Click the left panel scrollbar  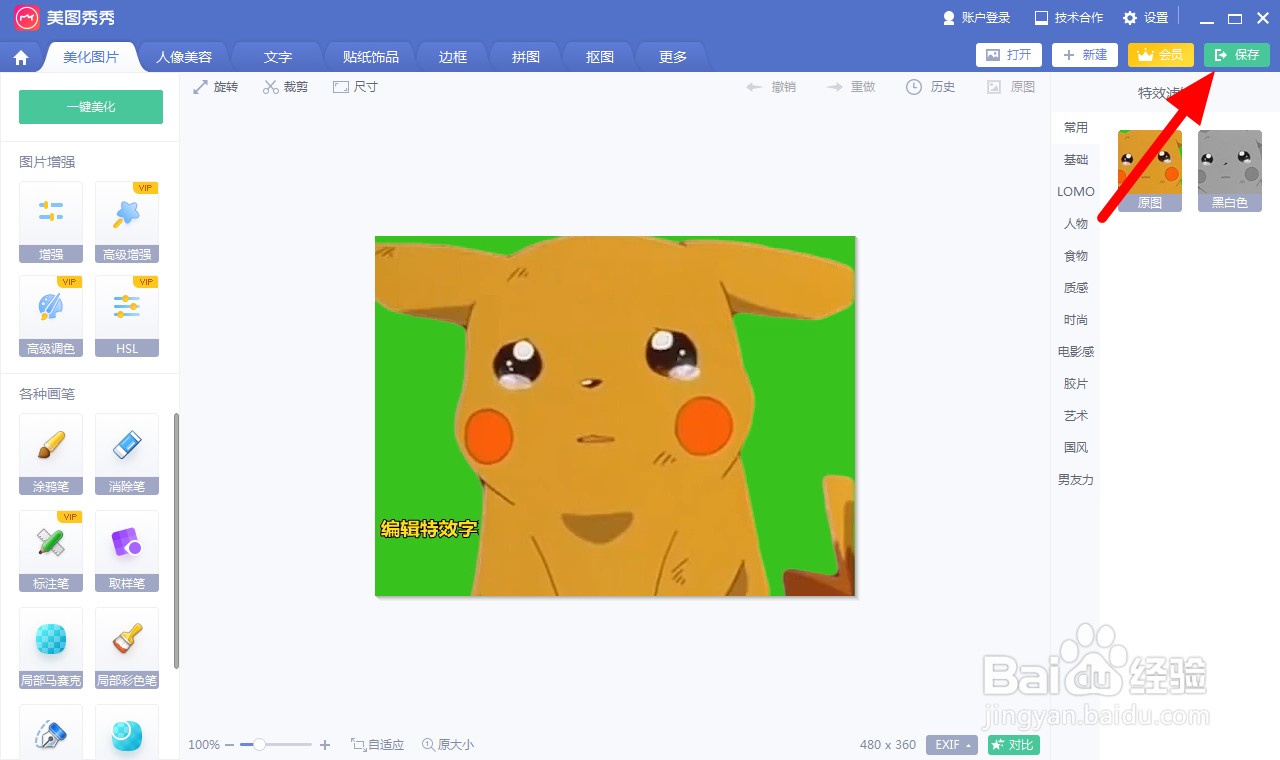(177, 541)
